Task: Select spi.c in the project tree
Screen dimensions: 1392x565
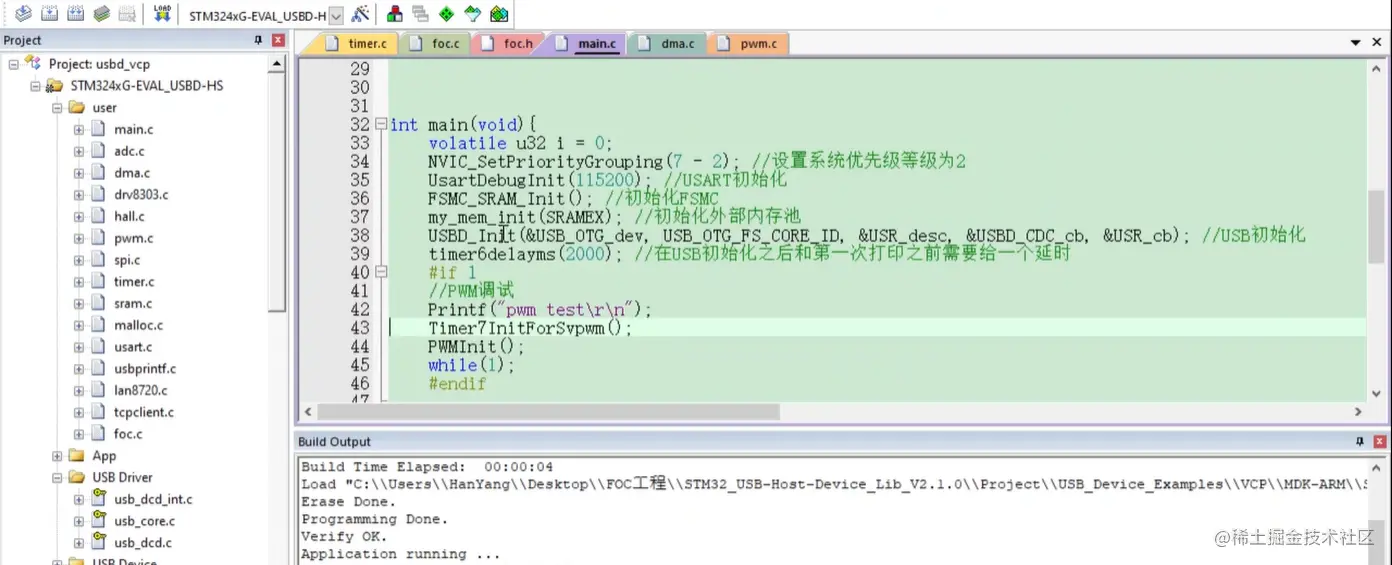Action: coord(127,260)
